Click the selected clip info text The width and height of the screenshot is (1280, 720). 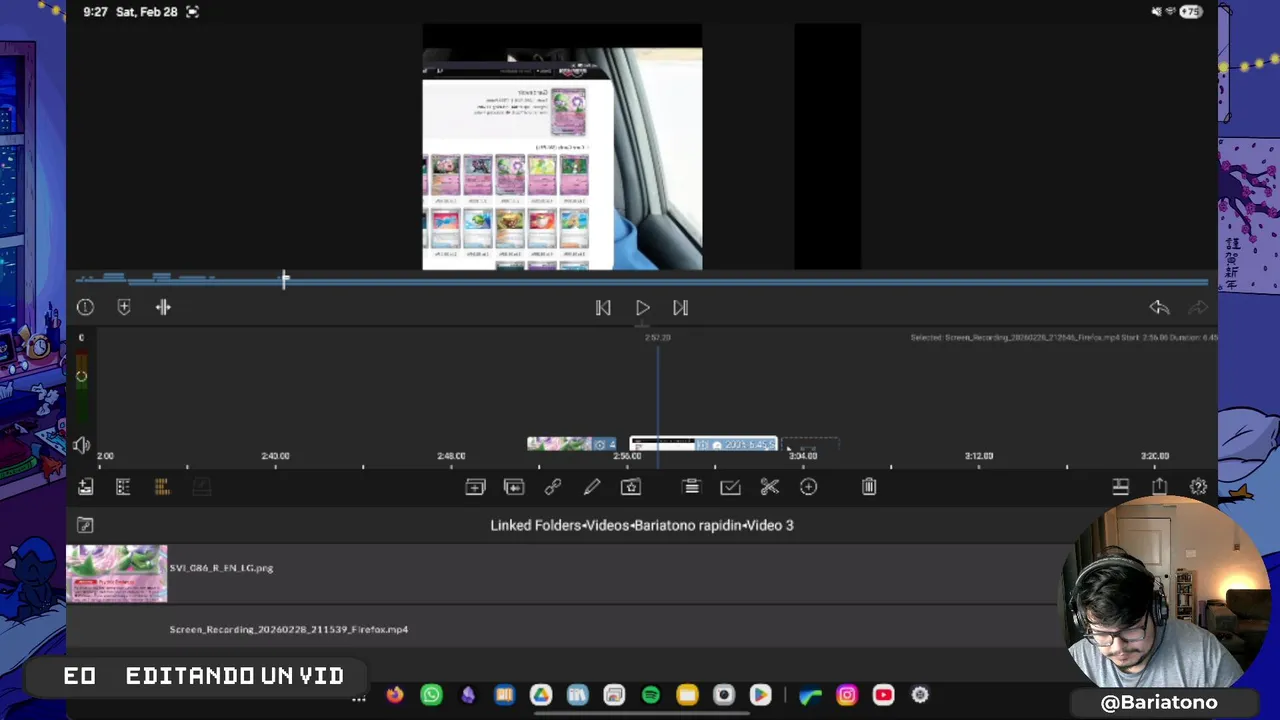[1064, 338]
